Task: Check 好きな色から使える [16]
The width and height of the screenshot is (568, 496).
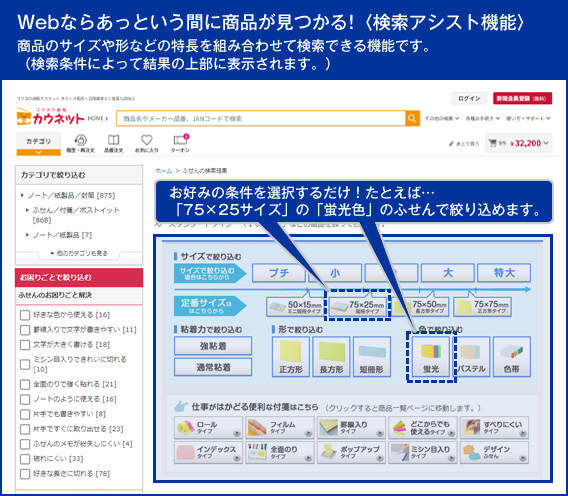Action: (25, 315)
